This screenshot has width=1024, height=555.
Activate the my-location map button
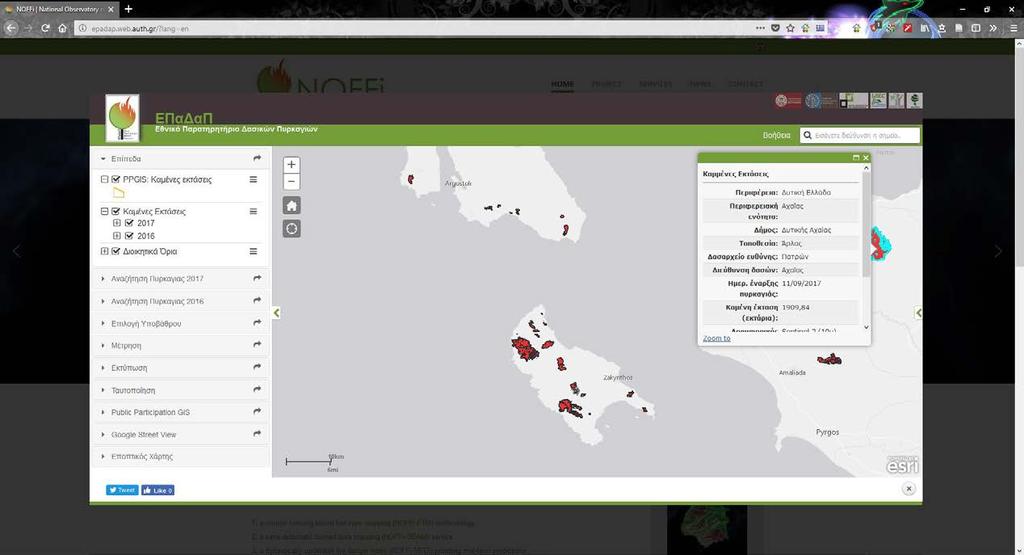(291, 229)
